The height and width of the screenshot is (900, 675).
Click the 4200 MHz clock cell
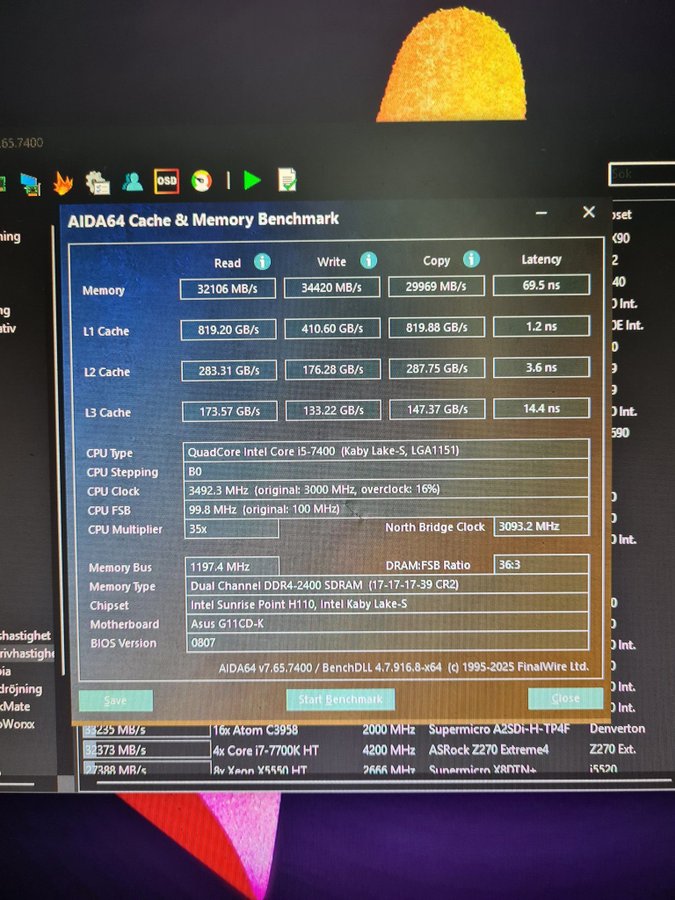389,750
